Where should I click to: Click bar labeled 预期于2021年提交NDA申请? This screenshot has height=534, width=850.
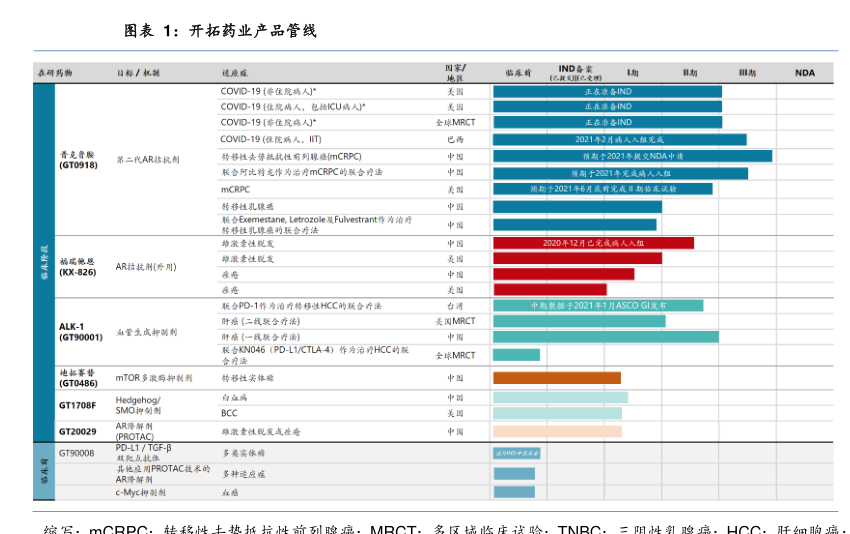[632, 156]
